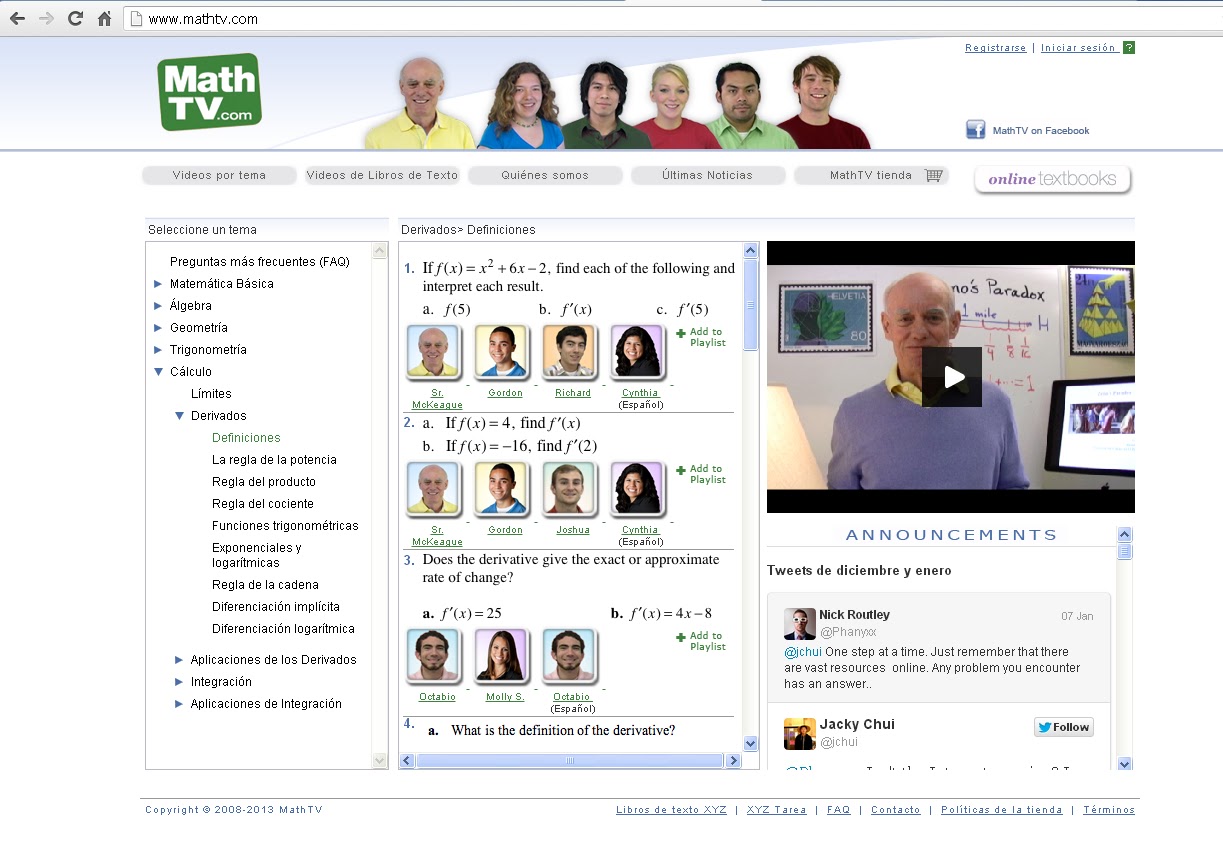The height and width of the screenshot is (863, 1223).
Task: Open Sr. McKeague's video thumbnail for problem 1
Action: tap(435, 352)
